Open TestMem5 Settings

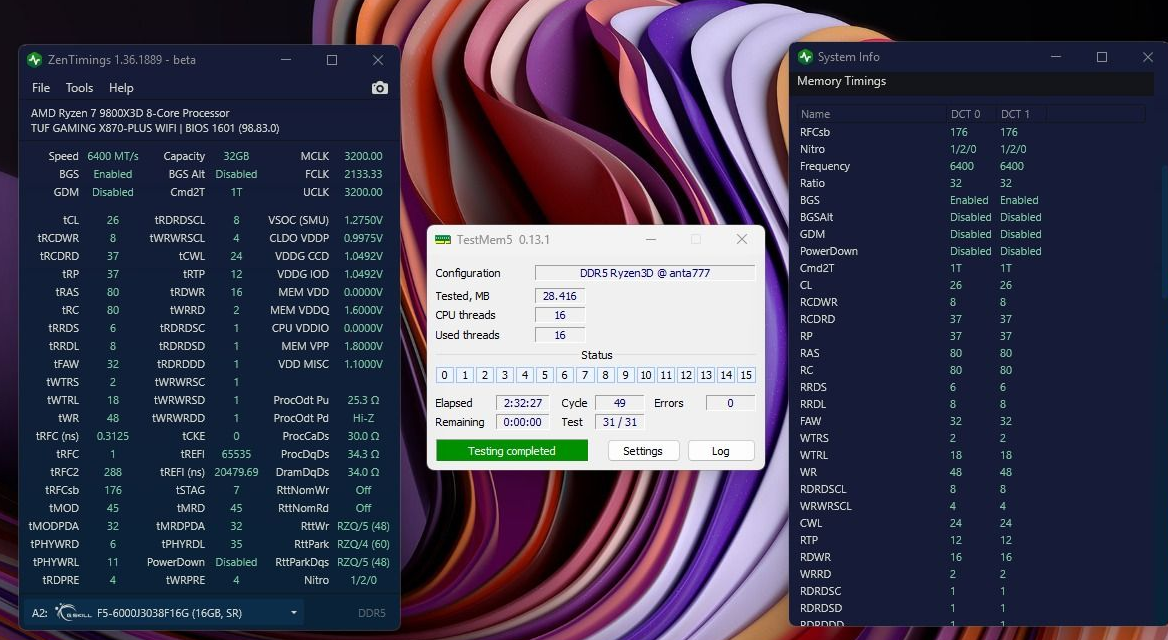click(x=643, y=451)
